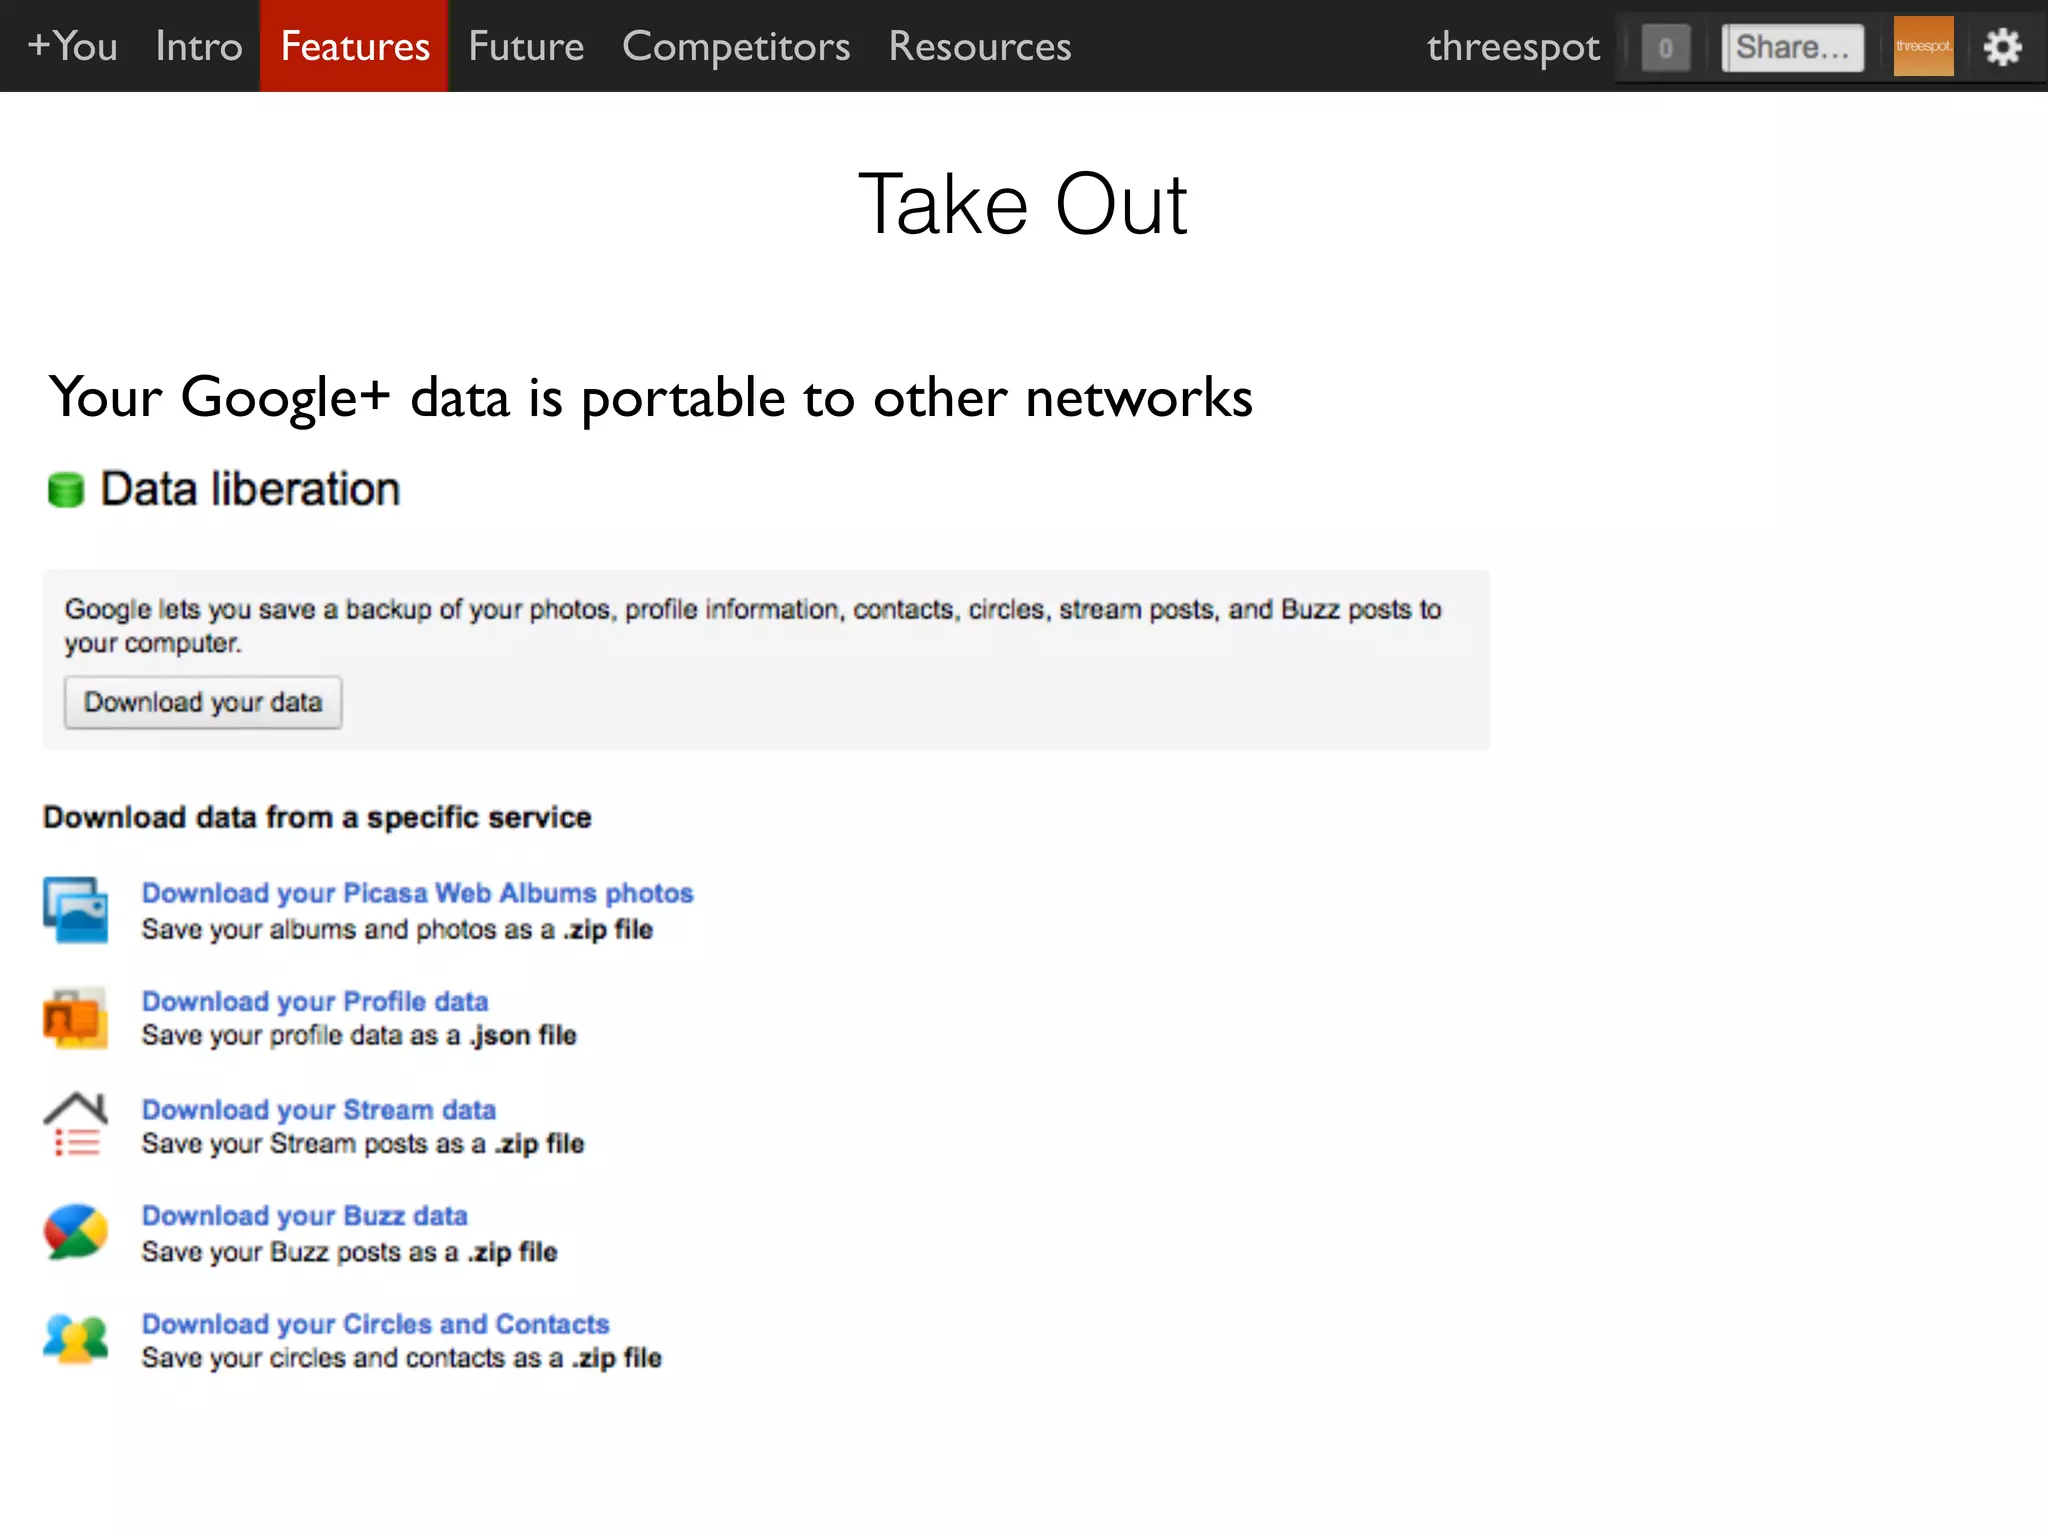The image size is (2048, 1536).
Task: Click the Download your data button
Action: pyautogui.click(x=203, y=702)
